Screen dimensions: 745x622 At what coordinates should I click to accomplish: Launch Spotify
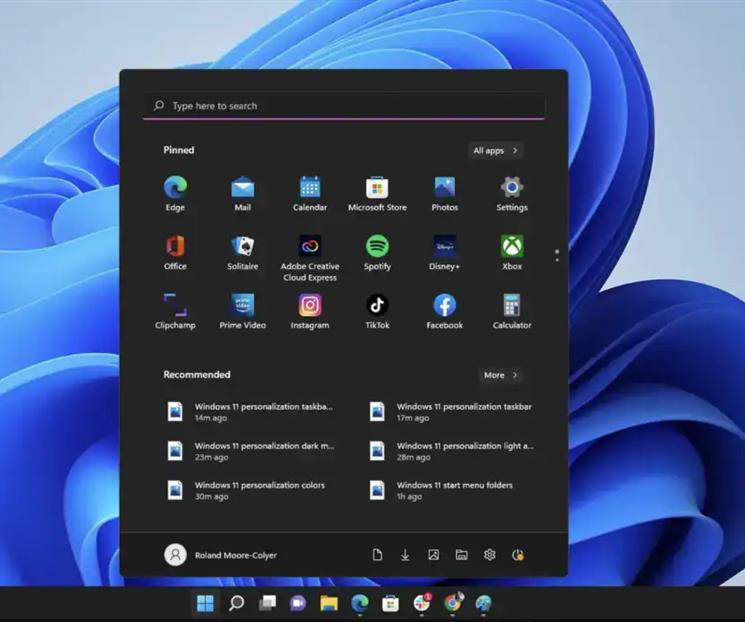click(x=377, y=252)
